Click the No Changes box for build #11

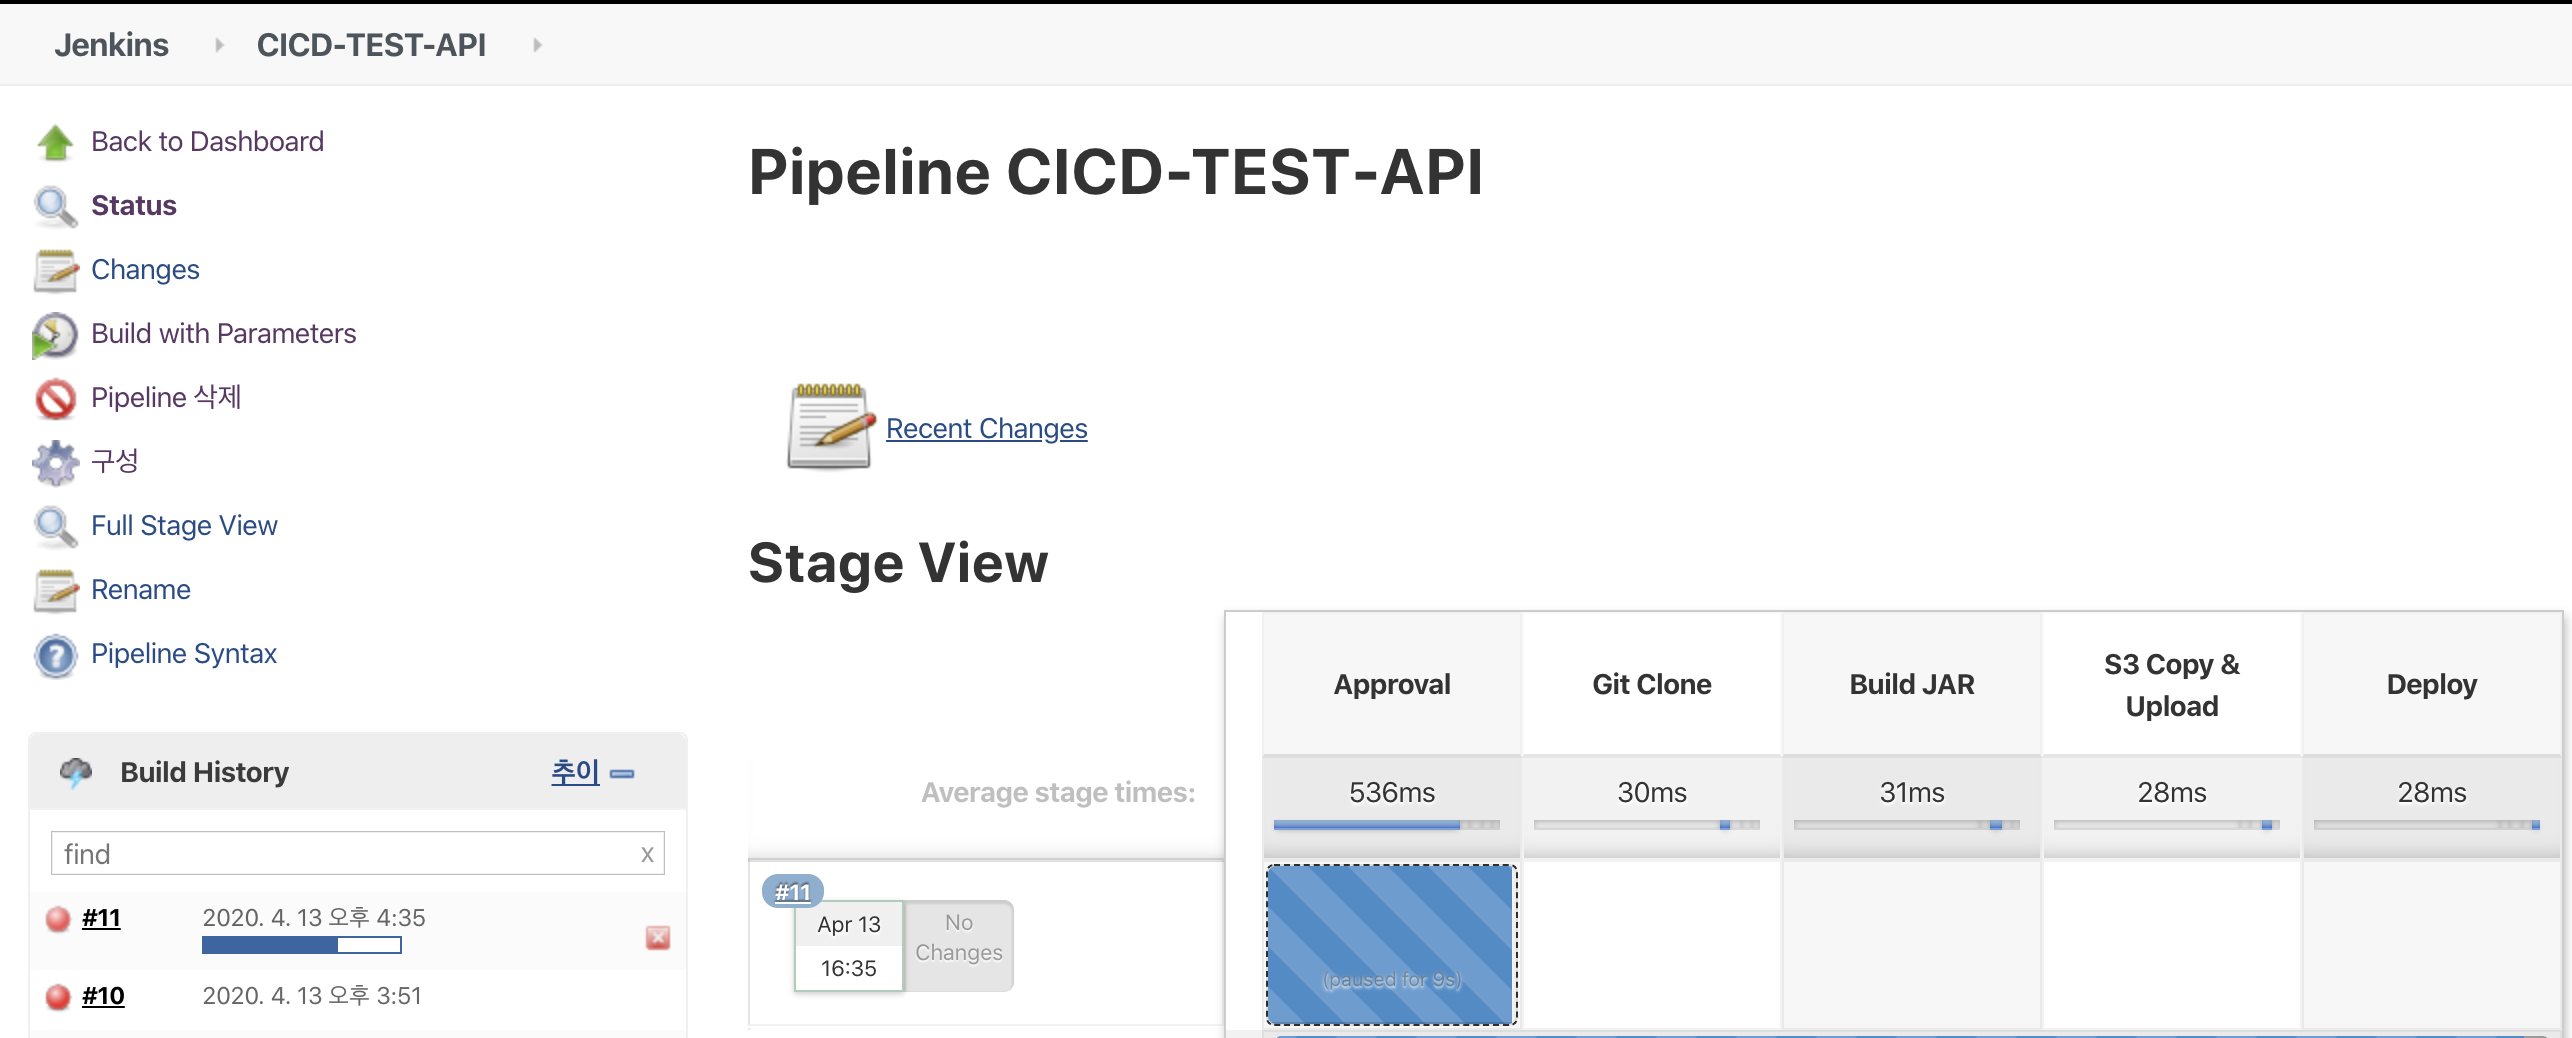pyautogui.click(x=959, y=946)
